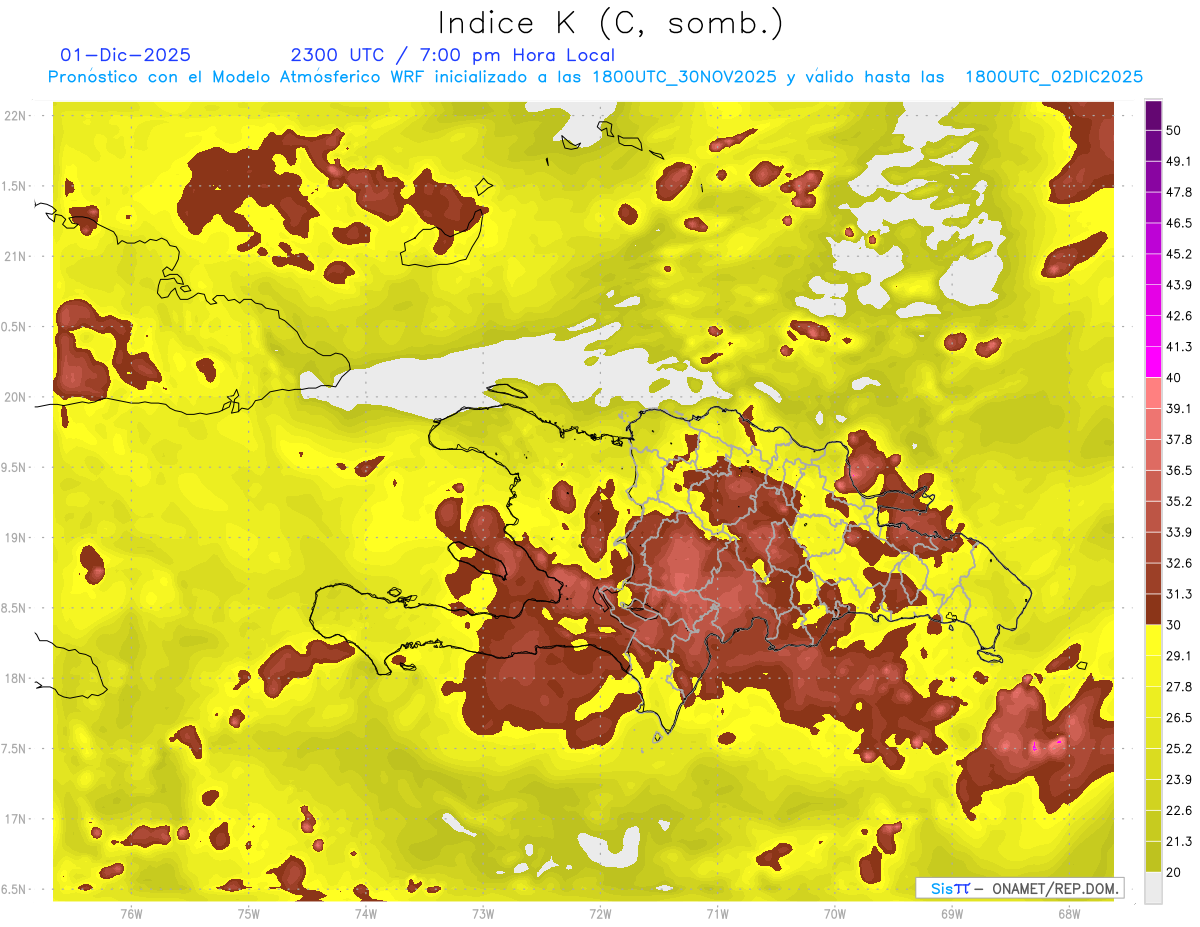
Task: Click the title 'Indice K (C, somb.)'
Action: [x=610, y=23]
